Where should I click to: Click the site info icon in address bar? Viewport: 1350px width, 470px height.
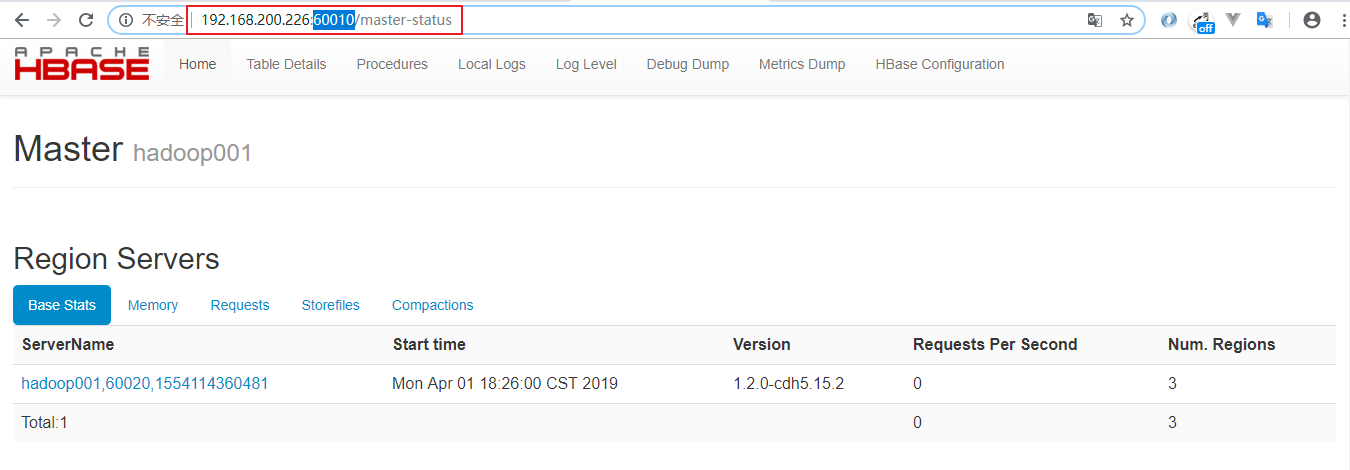[x=125, y=20]
